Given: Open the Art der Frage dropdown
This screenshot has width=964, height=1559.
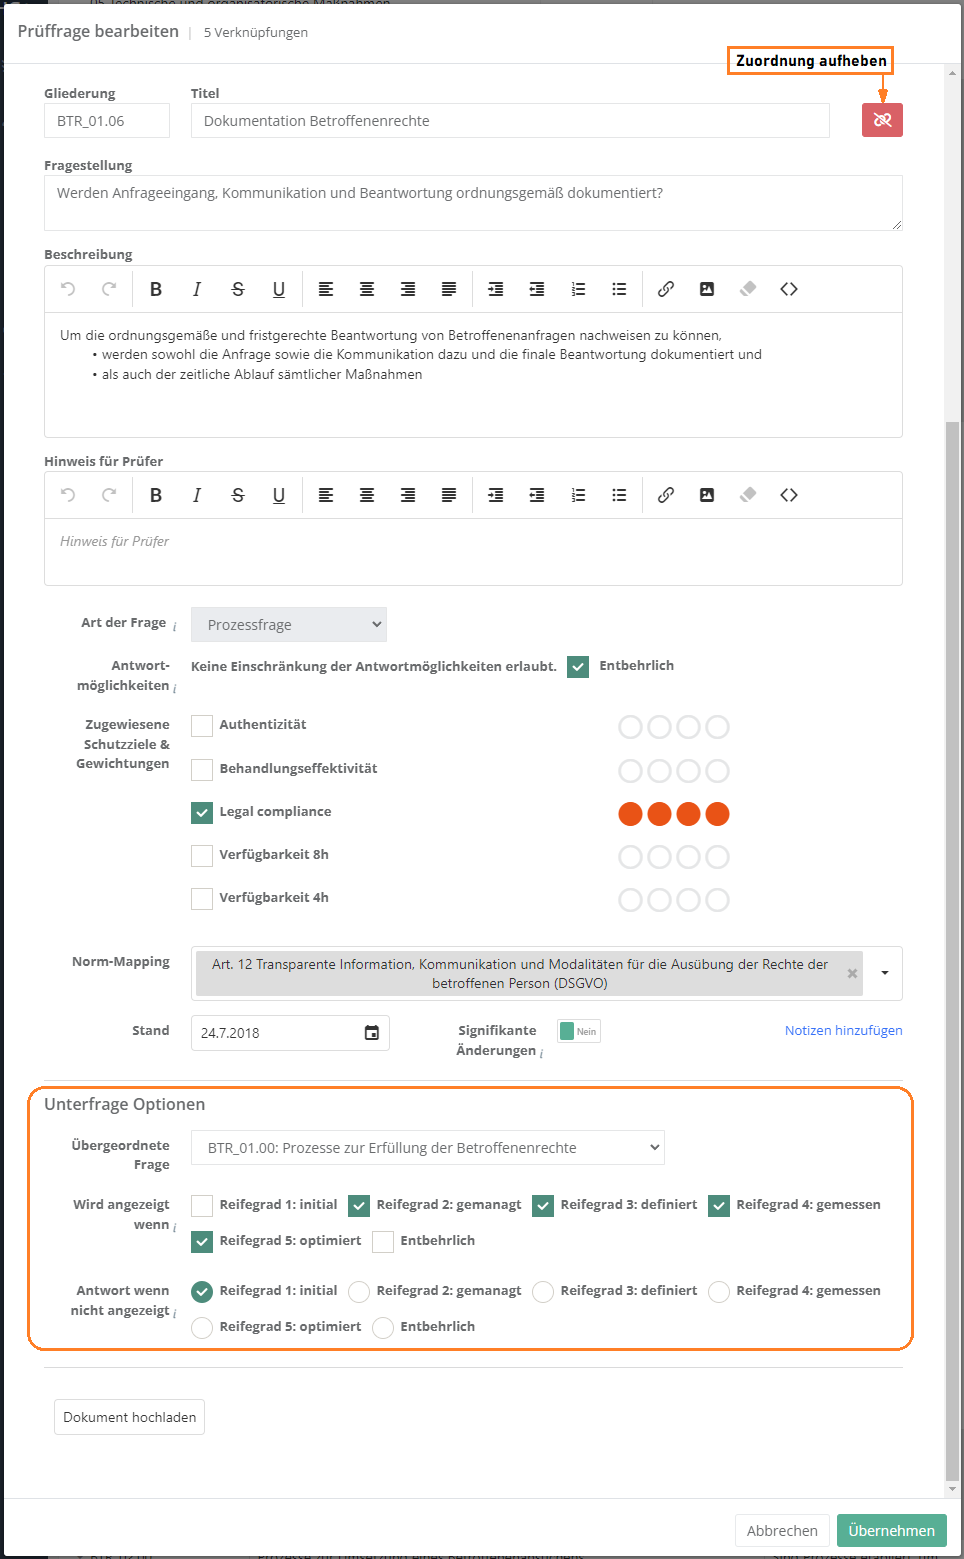Looking at the screenshot, I should point(289,625).
